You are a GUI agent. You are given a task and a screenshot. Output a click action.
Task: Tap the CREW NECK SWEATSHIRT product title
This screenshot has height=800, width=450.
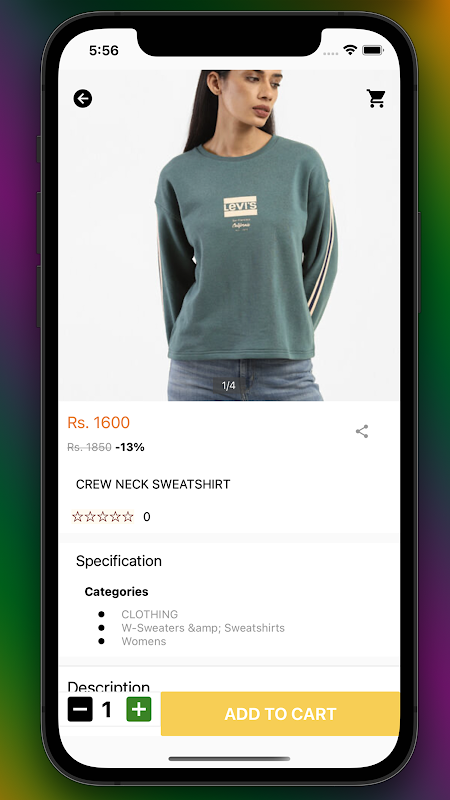click(153, 484)
